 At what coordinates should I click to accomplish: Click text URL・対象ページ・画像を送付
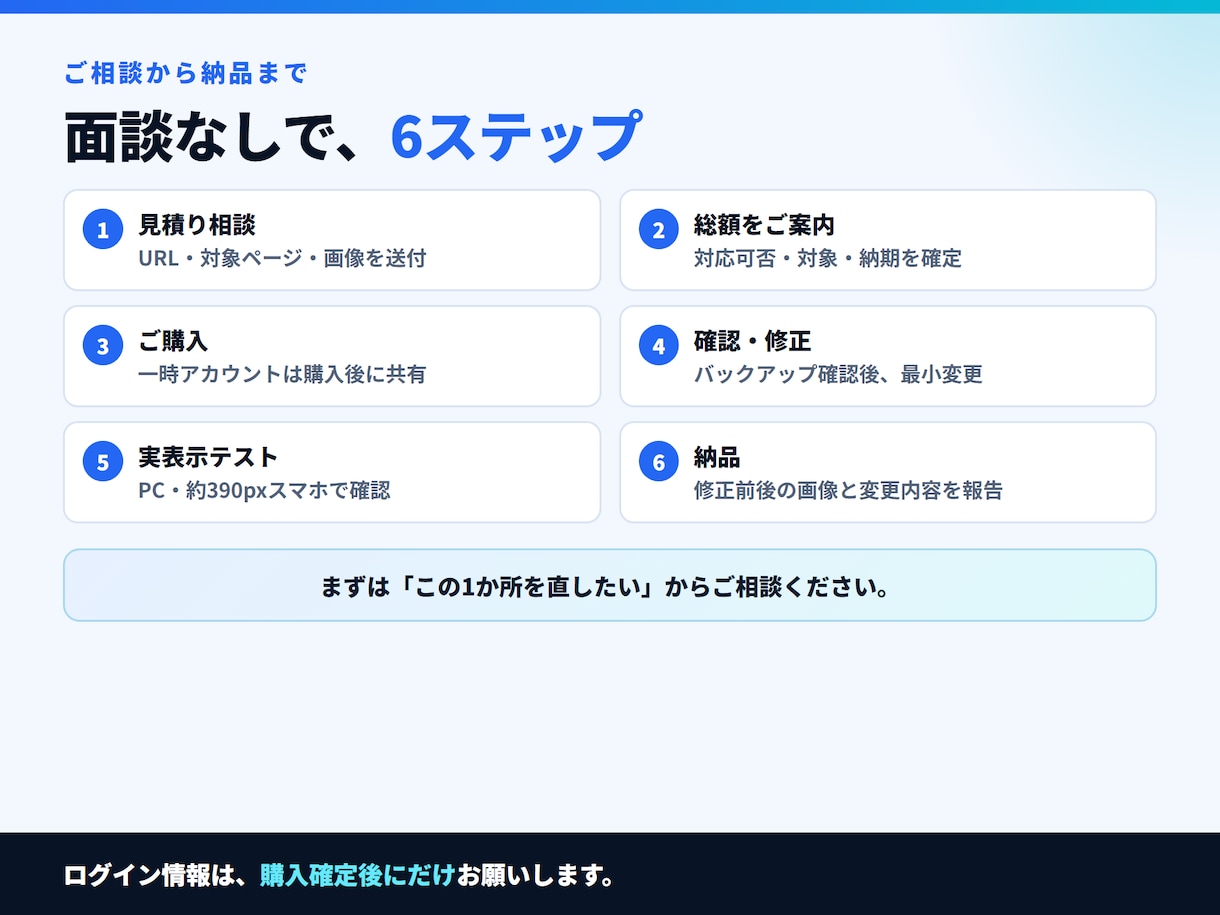click(x=282, y=258)
